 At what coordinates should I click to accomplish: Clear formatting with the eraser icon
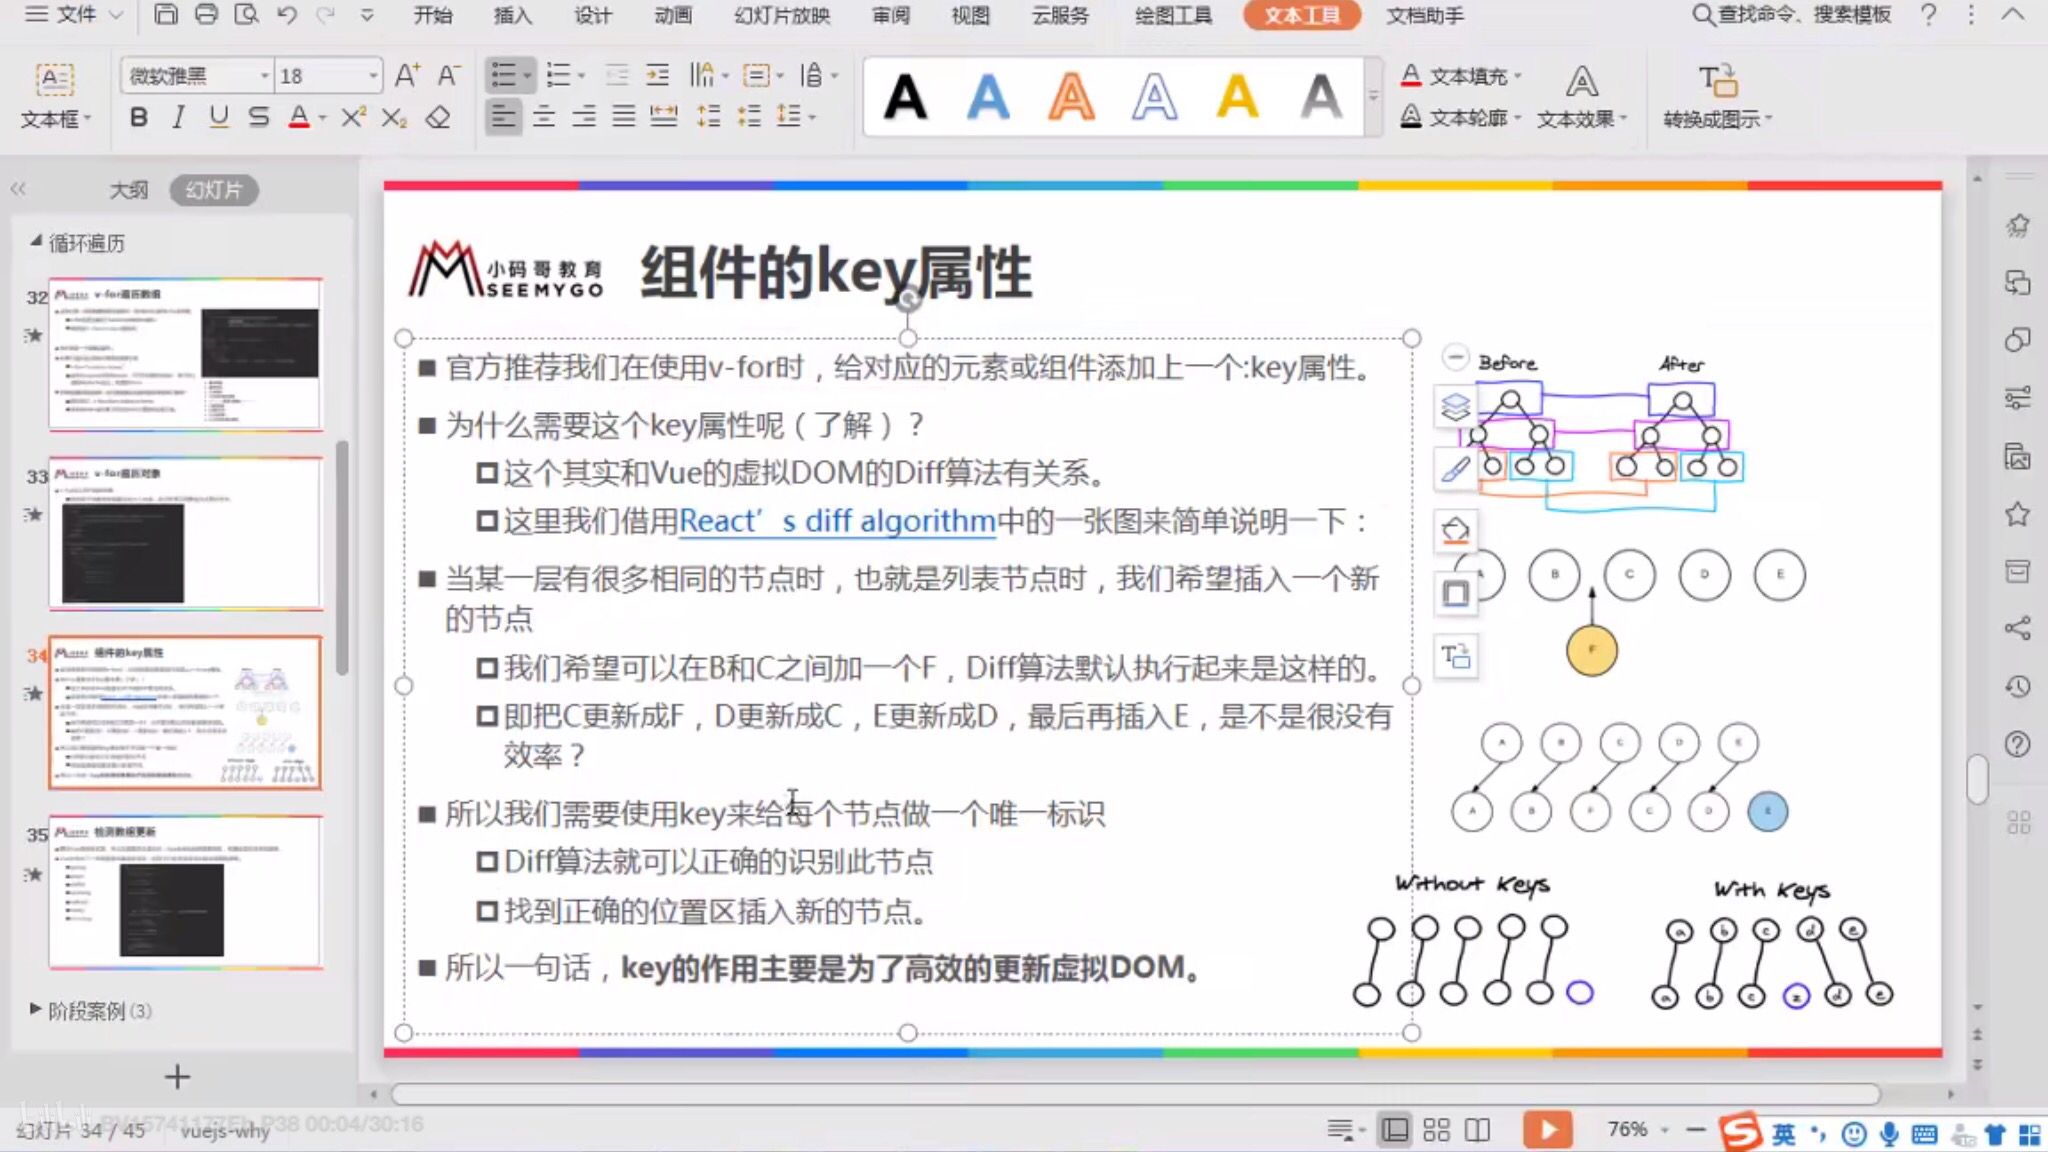(438, 118)
